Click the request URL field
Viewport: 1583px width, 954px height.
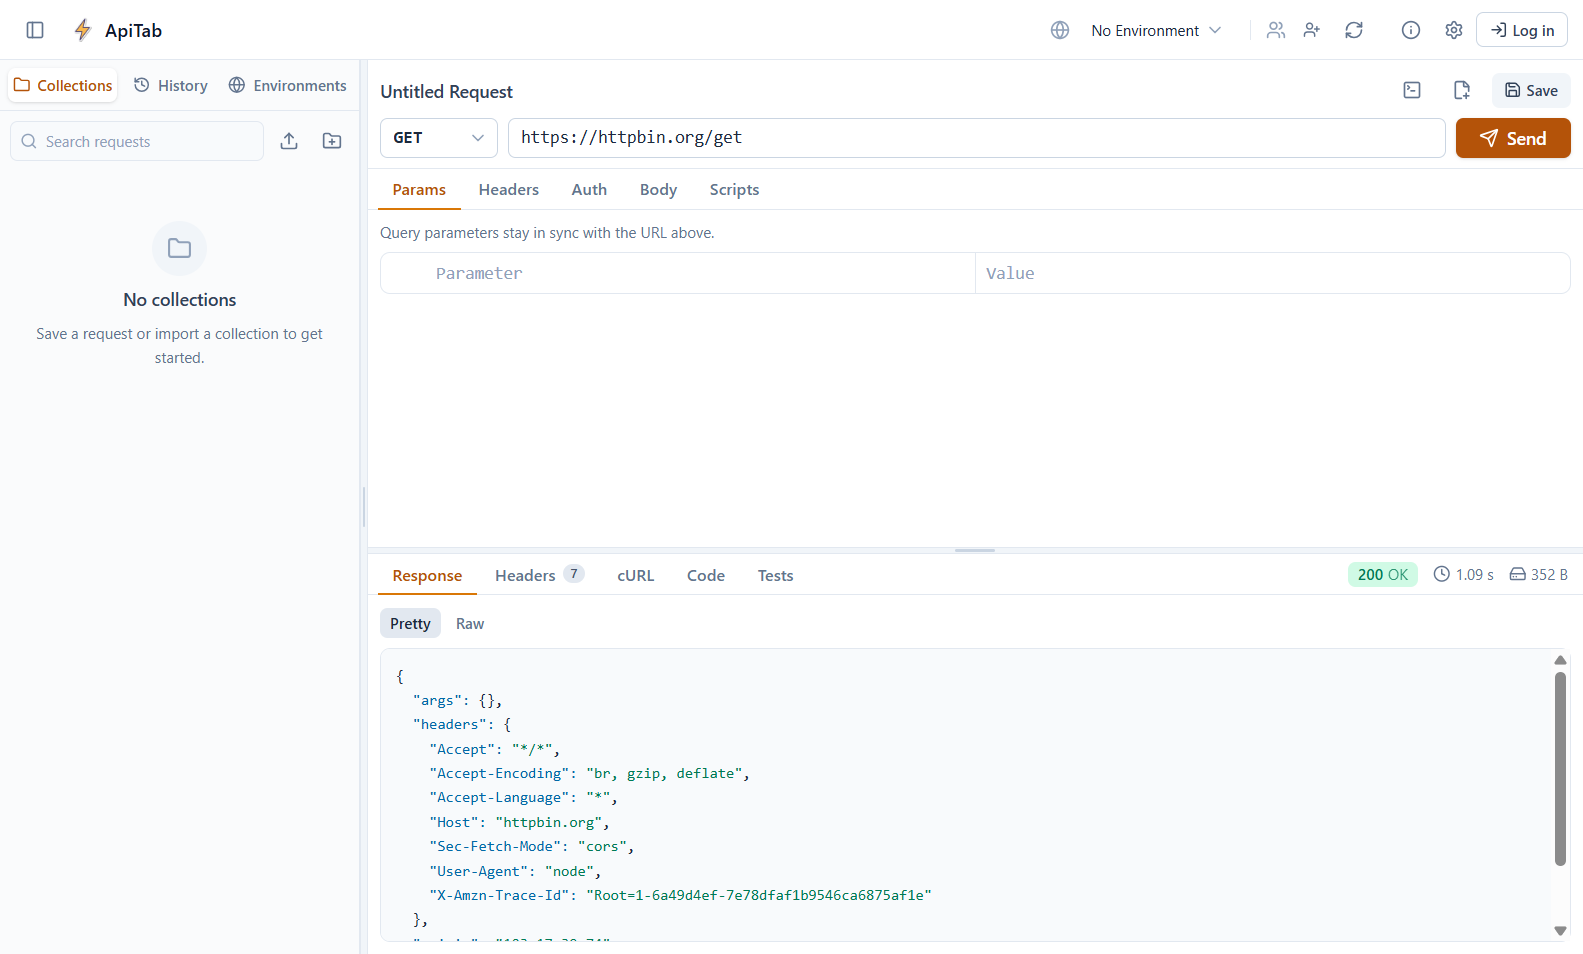pos(977,138)
